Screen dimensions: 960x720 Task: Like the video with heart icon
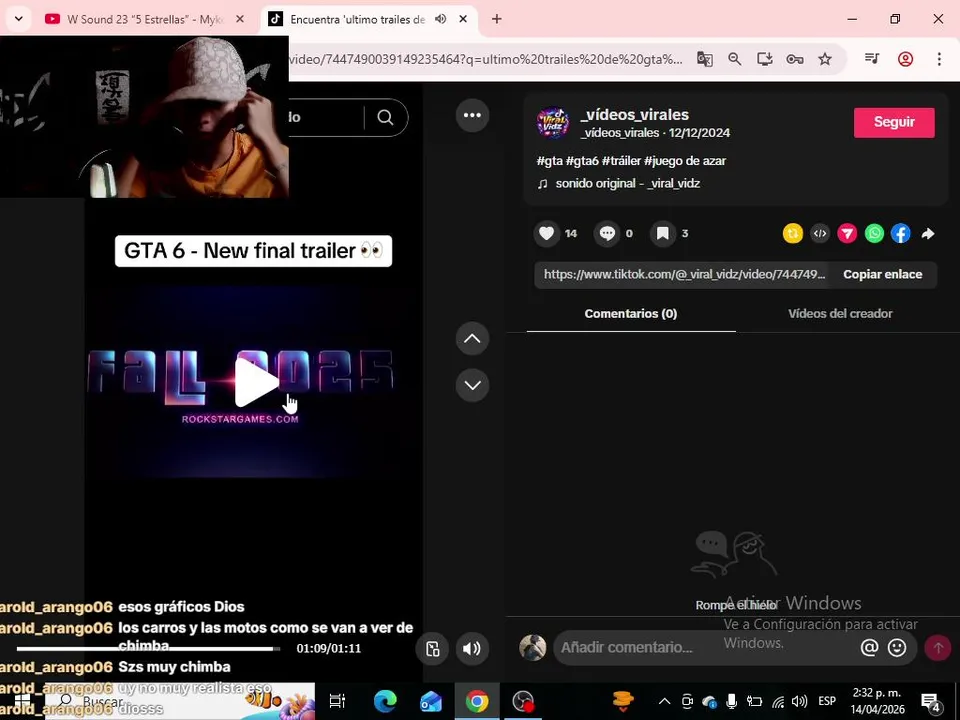coord(546,233)
